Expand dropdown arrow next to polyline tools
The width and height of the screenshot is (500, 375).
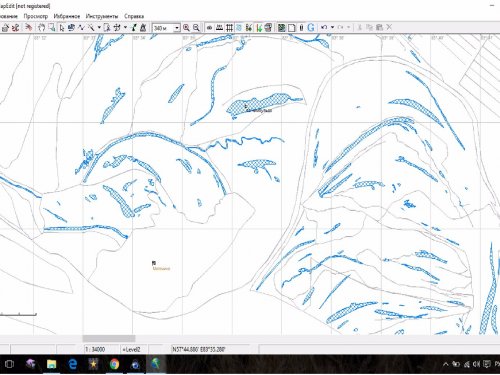pyautogui.click(x=99, y=27)
